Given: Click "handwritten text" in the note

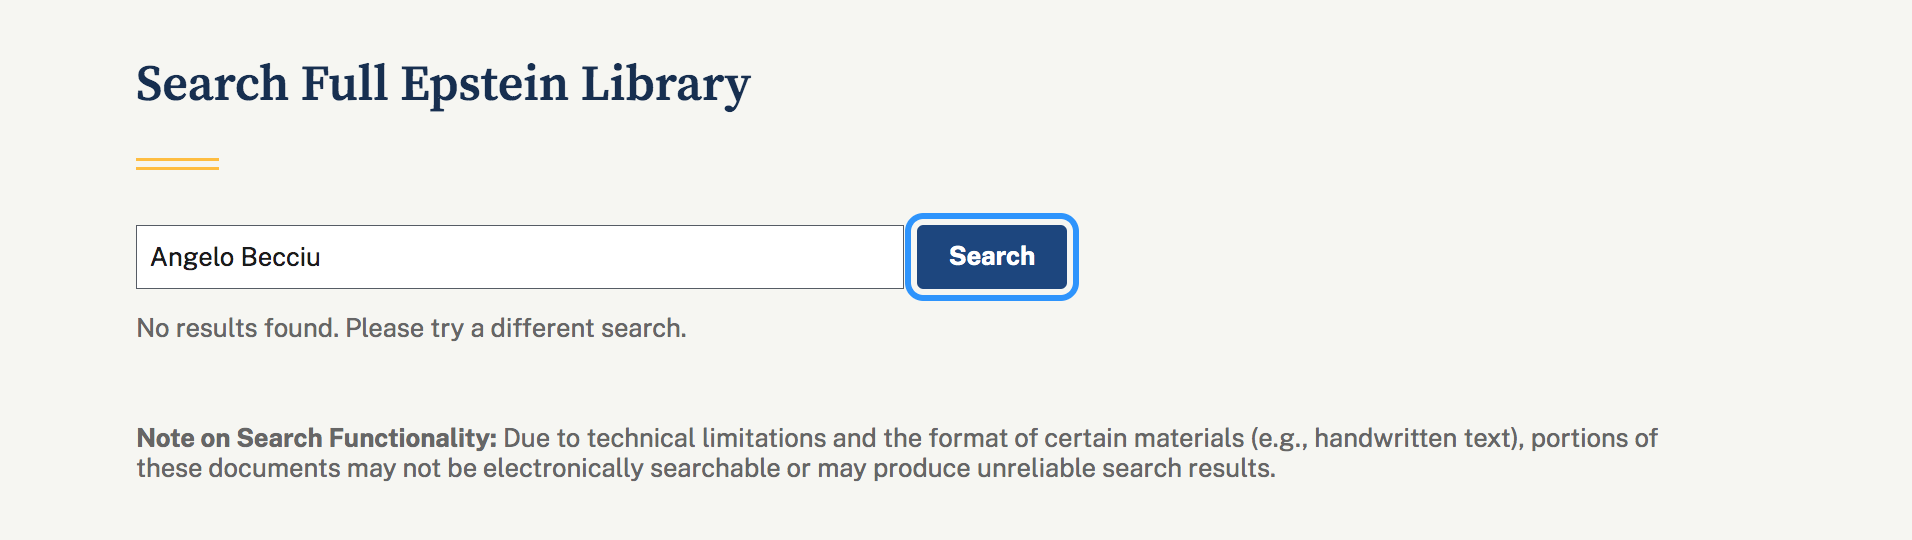Looking at the screenshot, I should tap(1413, 438).
